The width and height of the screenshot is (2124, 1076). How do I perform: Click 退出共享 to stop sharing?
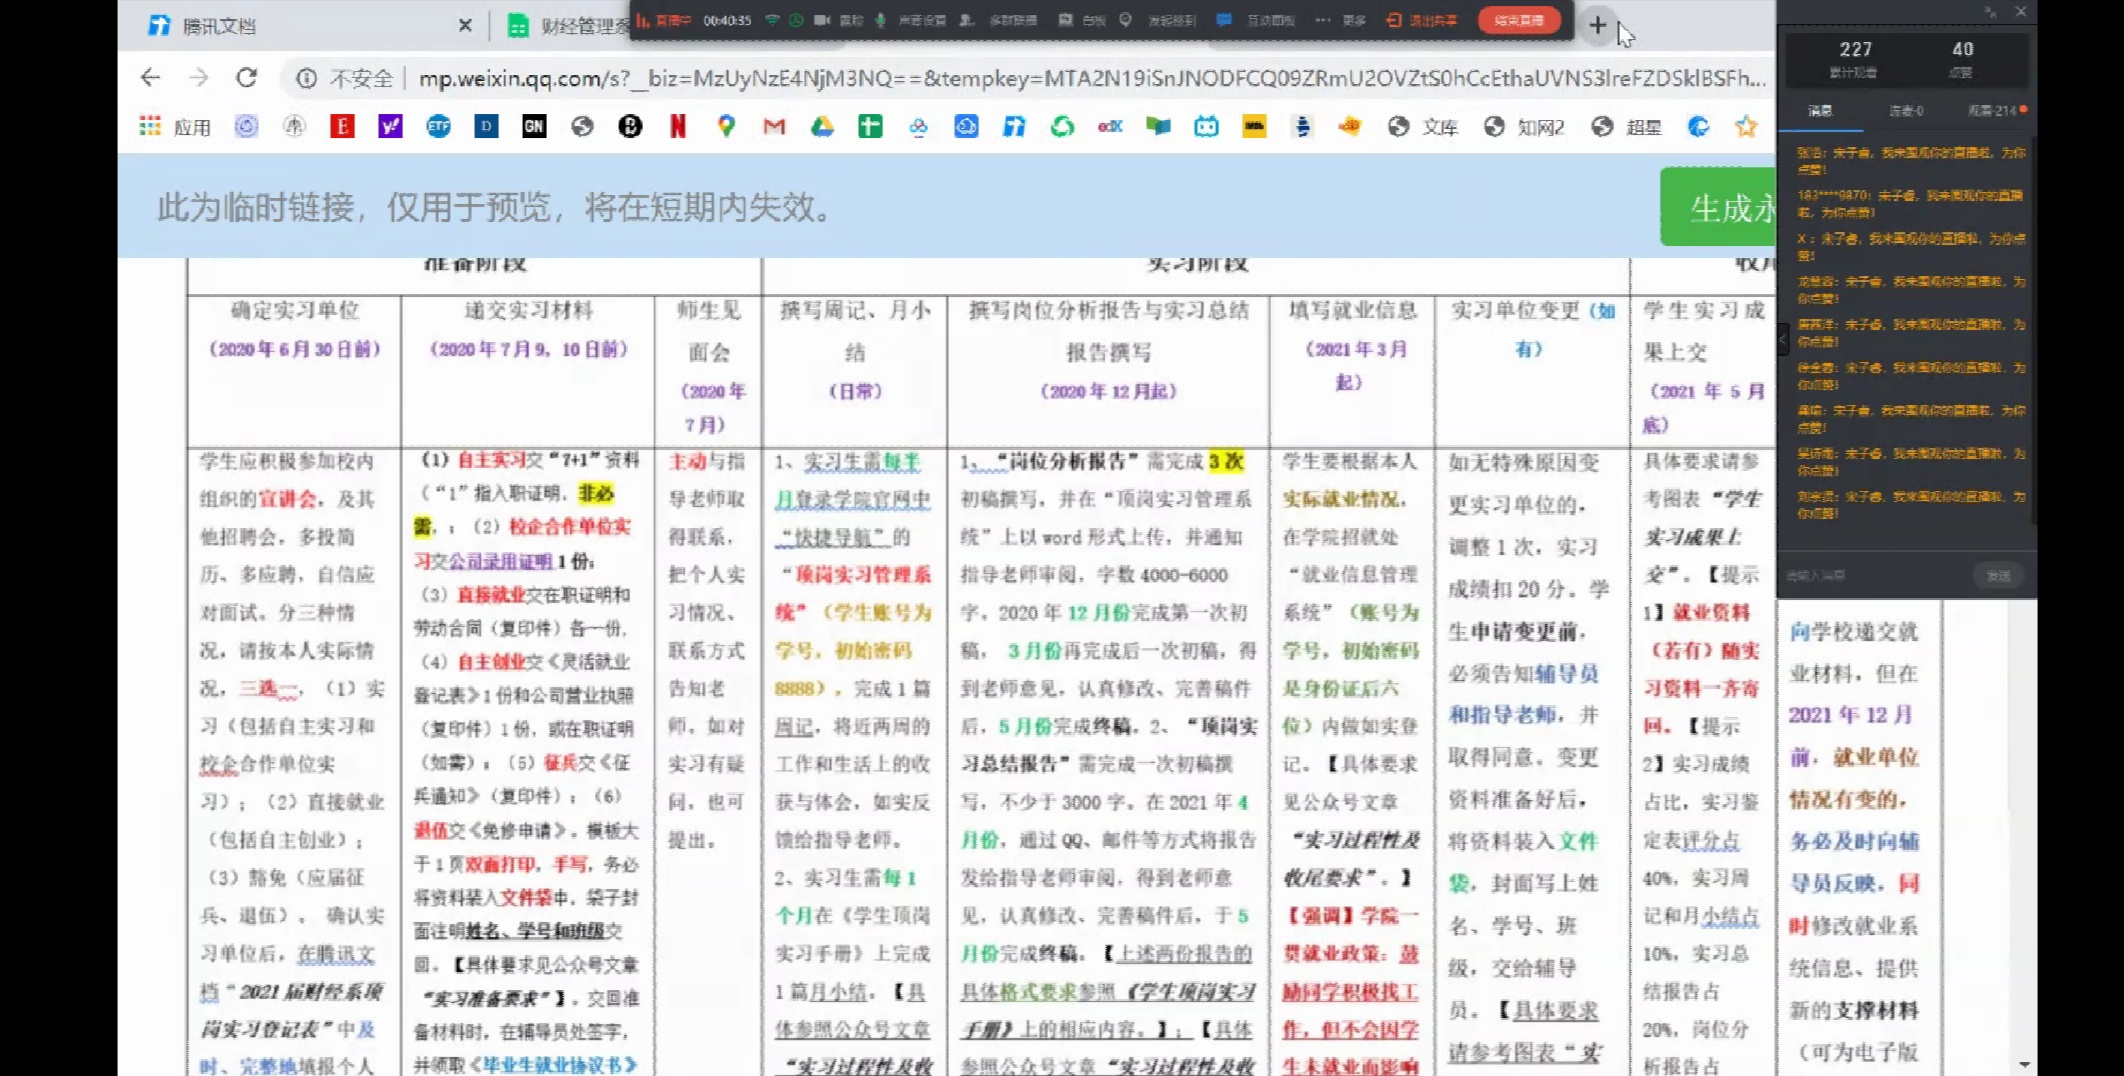(1422, 20)
